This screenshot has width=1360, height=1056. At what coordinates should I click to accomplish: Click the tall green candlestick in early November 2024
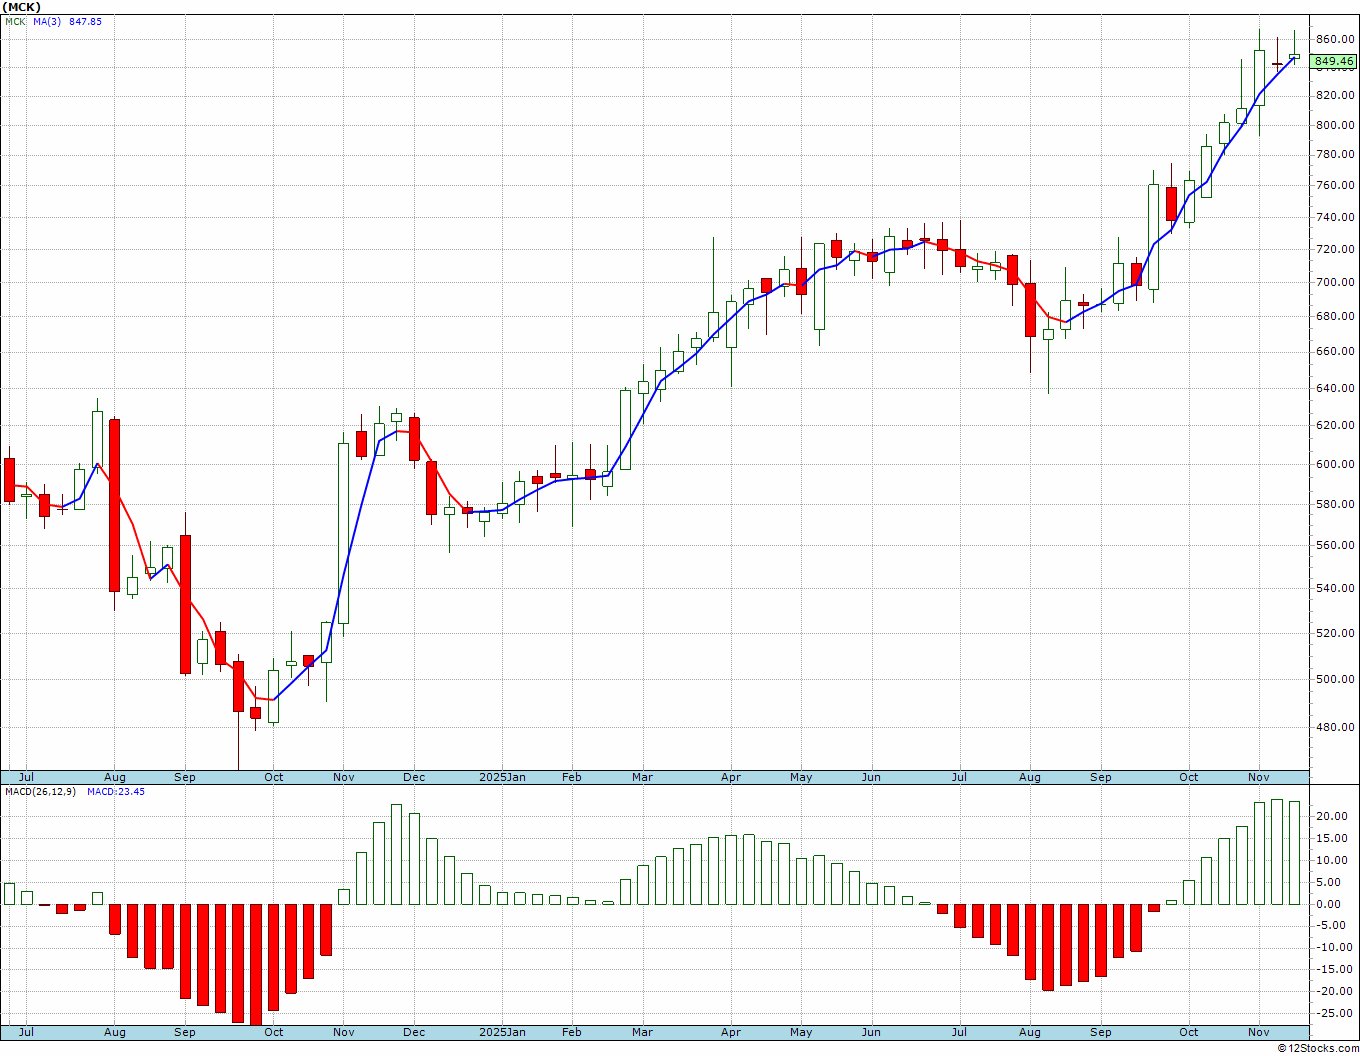coord(343,533)
